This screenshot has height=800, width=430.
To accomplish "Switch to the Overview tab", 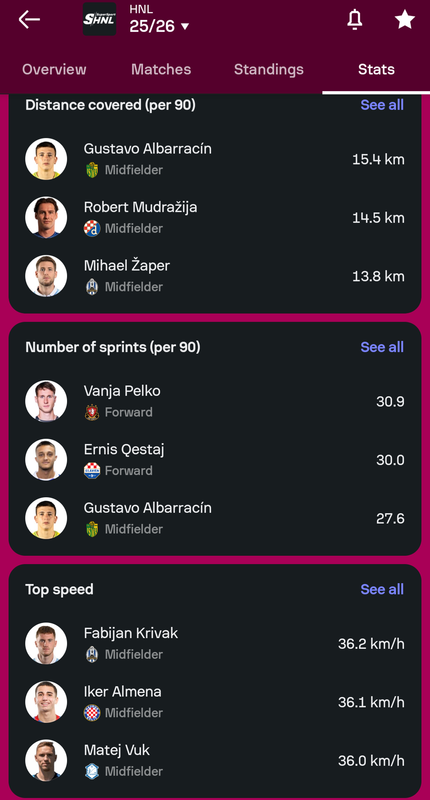I will [x=54, y=69].
